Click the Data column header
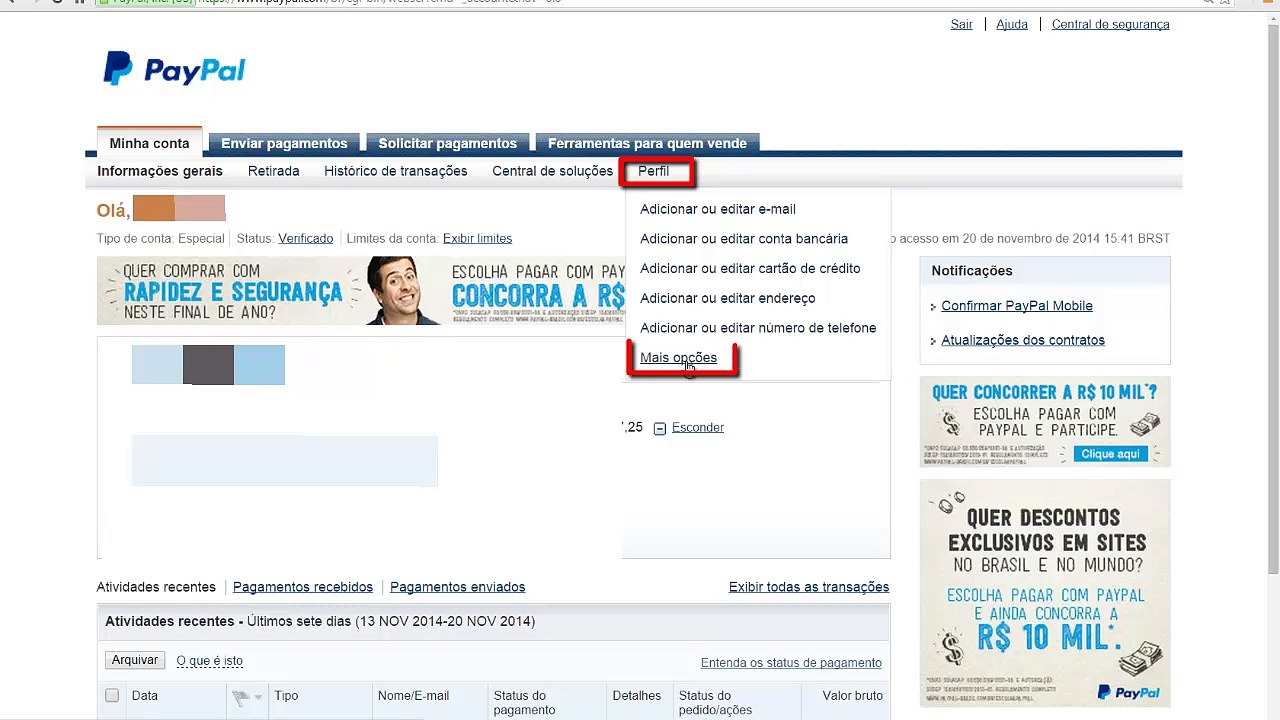 click(145, 696)
